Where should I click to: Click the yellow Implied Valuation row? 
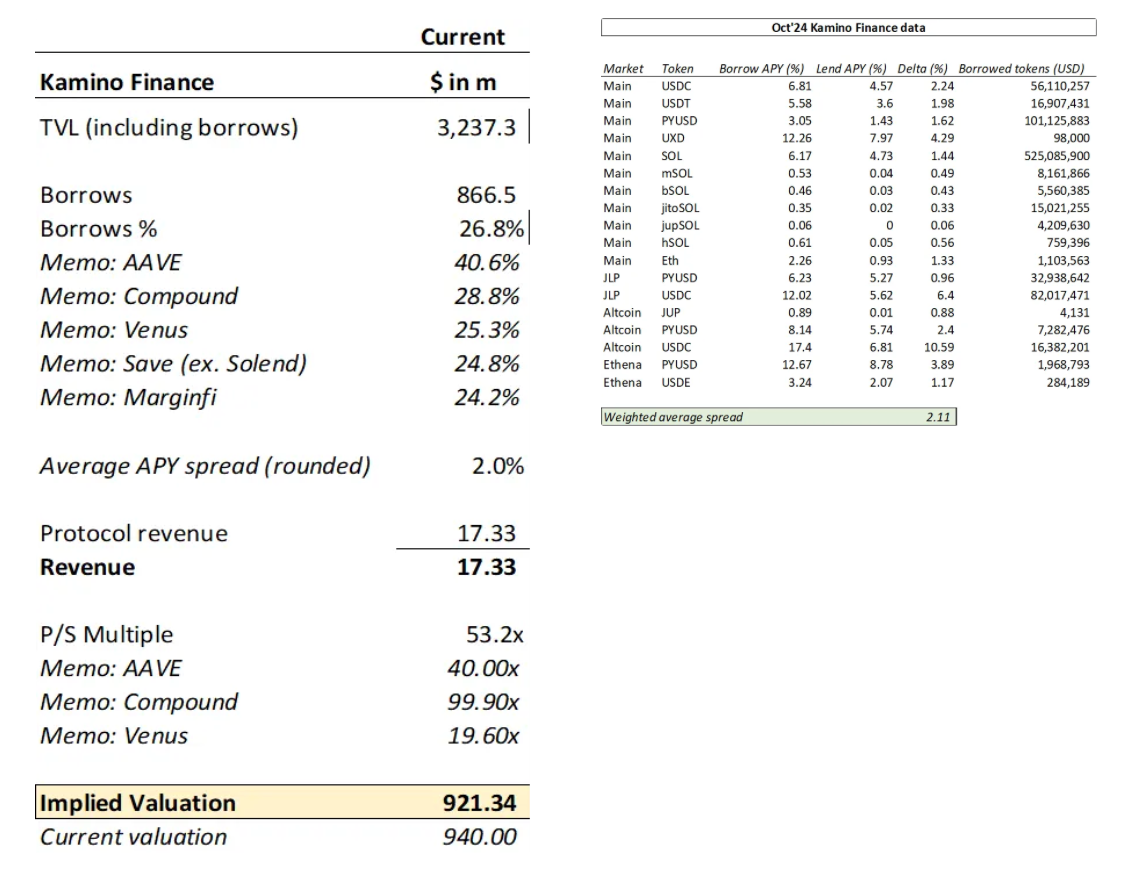pyautogui.click(x=282, y=802)
